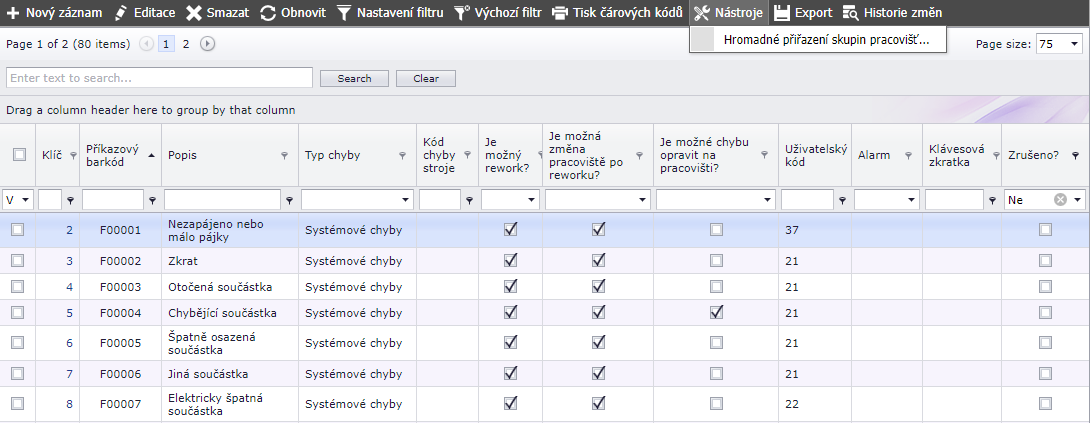
Task: Tick the row checkbox for F00001
Action: [x=17, y=230]
